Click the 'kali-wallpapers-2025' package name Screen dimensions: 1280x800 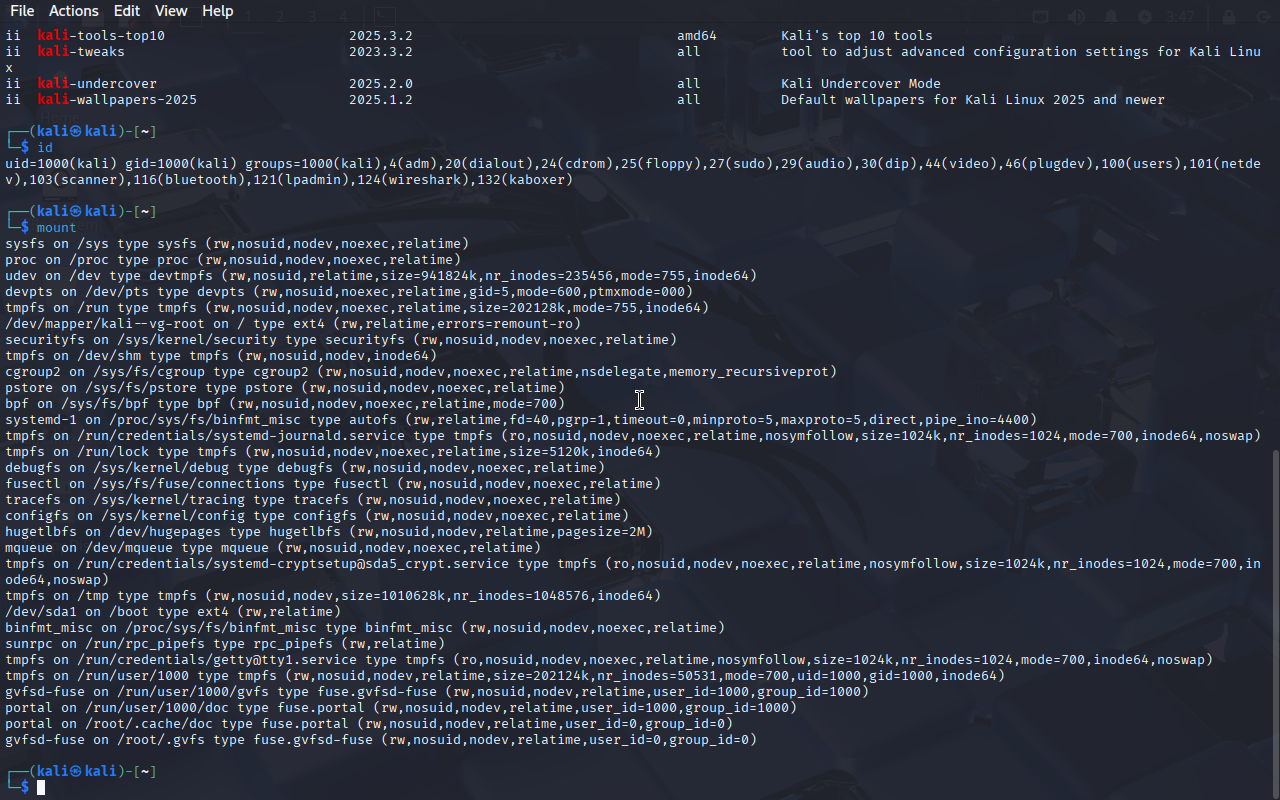coord(117,100)
